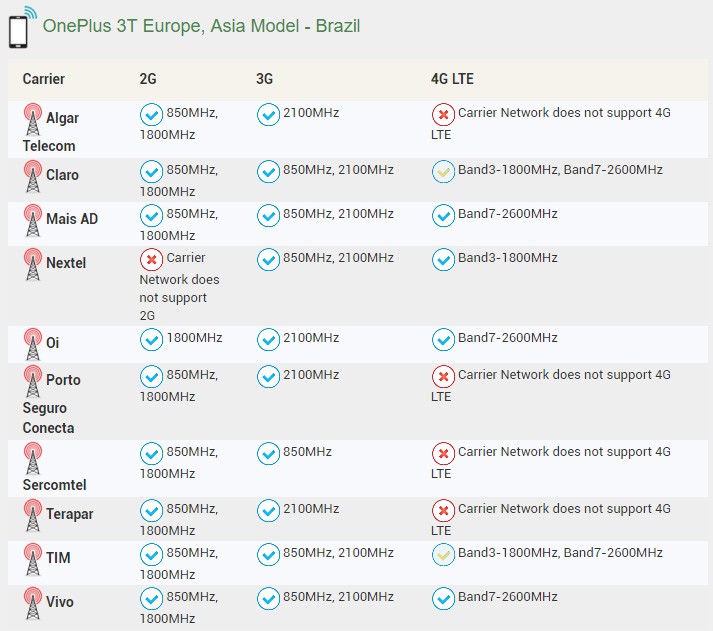Click blue checkmark in Mais AD 4G cell
The height and width of the screenshot is (631, 713).
tap(443, 215)
